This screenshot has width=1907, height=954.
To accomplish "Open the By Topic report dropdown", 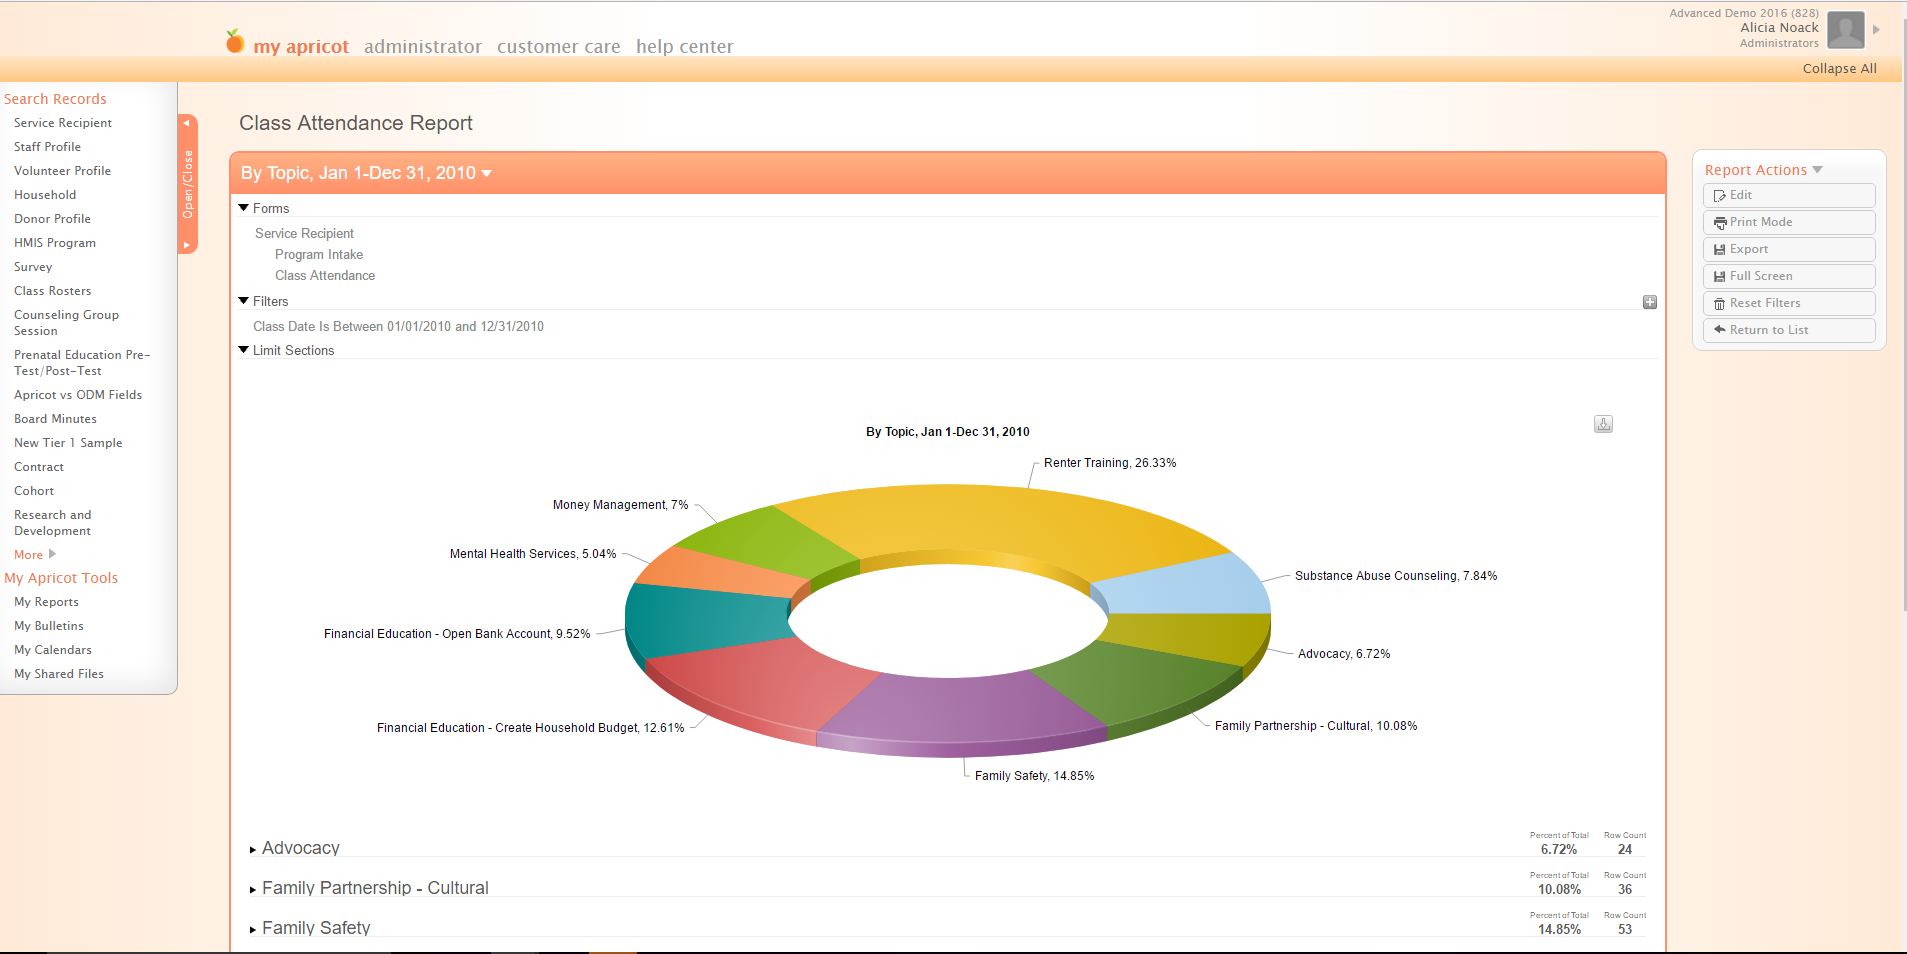I will [x=487, y=174].
